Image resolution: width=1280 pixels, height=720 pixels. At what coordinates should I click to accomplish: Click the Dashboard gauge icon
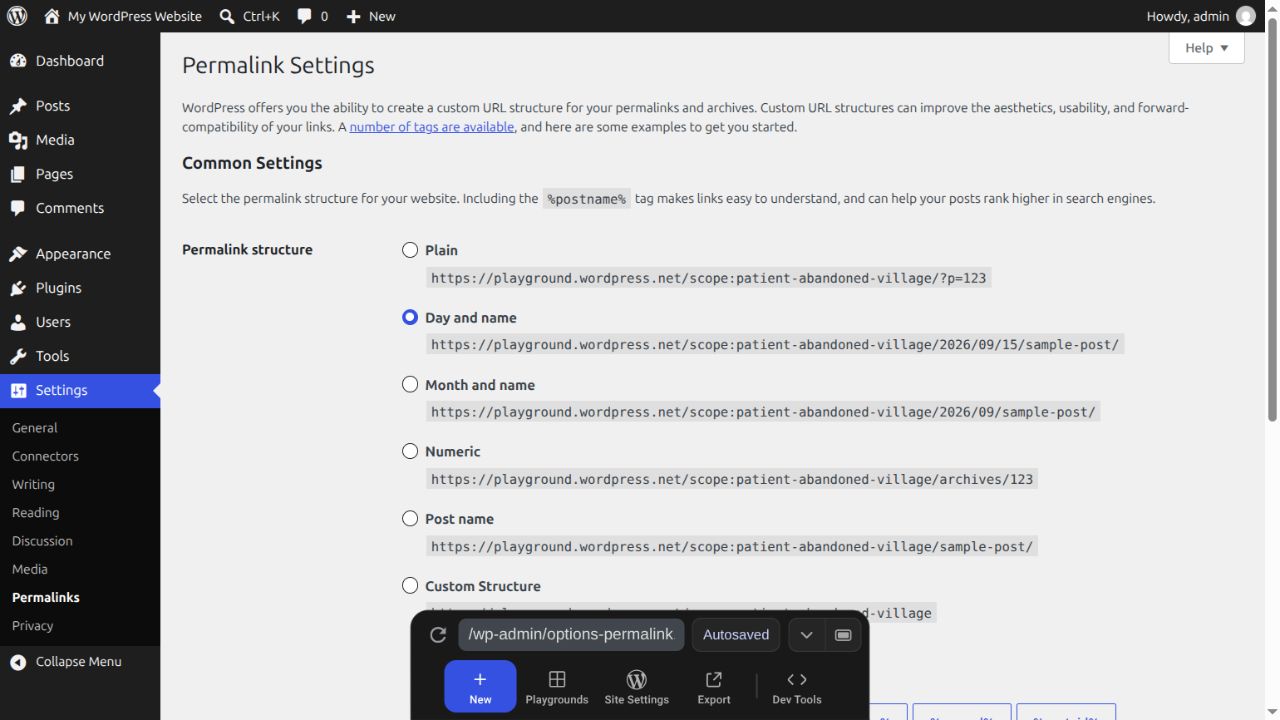(x=18, y=61)
